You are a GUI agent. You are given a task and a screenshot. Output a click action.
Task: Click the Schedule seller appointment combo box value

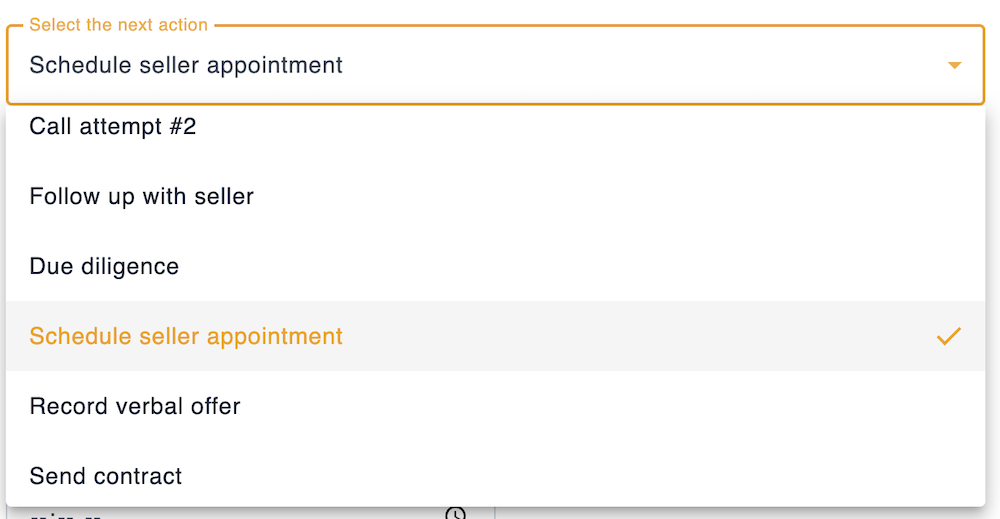coord(186,66)
